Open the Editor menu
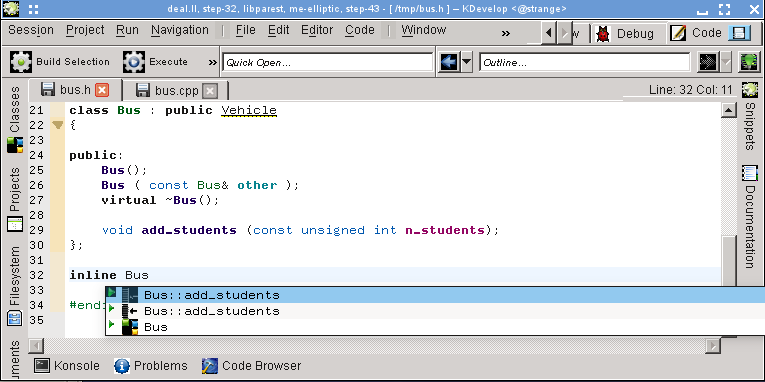This screenshot has width=765, height=382. coord(317,30)
